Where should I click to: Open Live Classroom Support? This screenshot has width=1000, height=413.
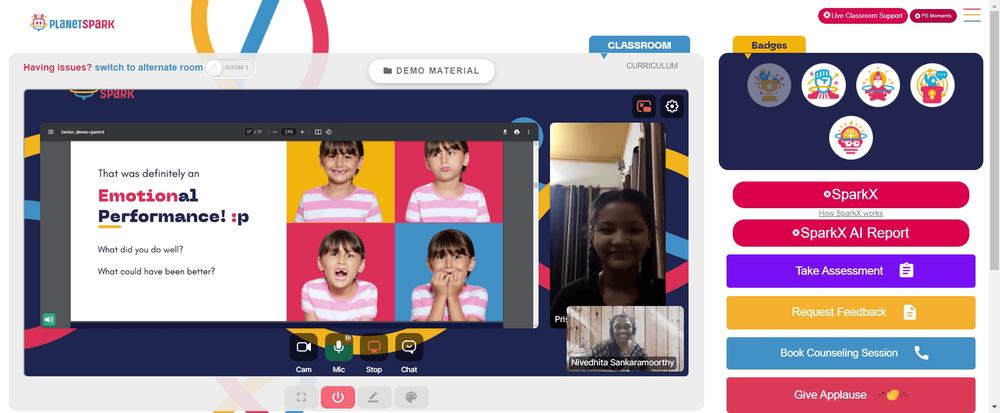coord(863,15)
